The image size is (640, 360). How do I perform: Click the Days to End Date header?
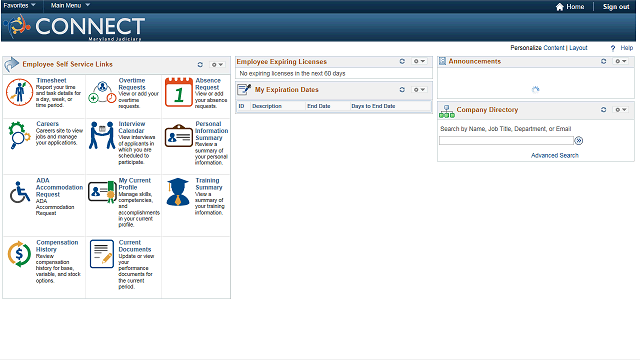pos(373,106)
